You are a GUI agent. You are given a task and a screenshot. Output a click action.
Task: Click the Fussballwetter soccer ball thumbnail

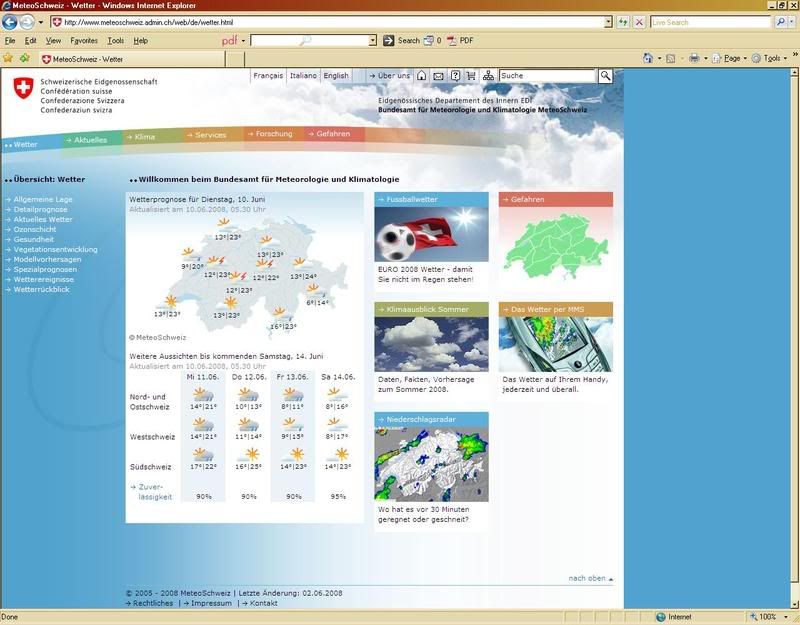[431, 234]
